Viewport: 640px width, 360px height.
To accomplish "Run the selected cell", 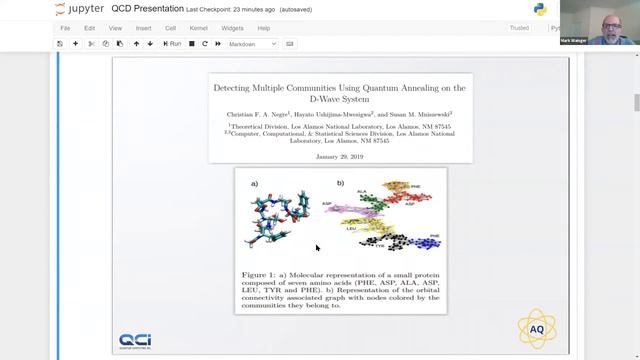I will (172, 44).
